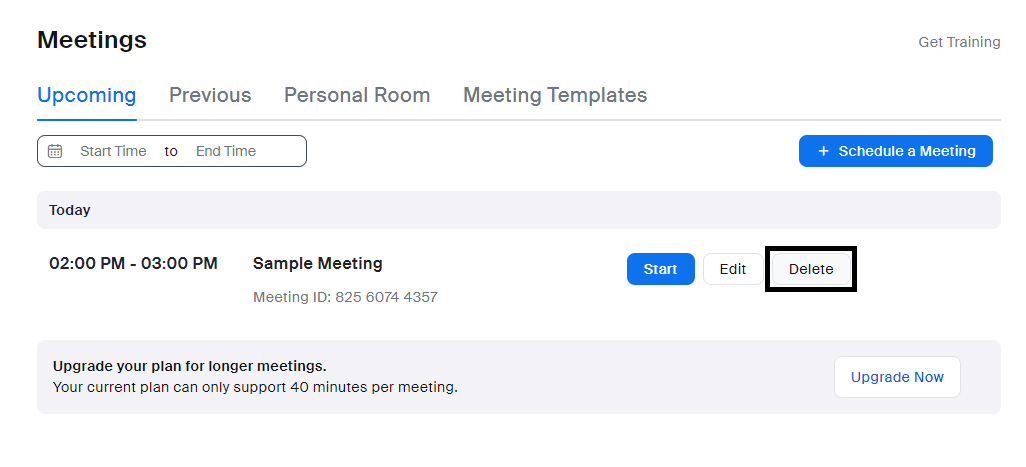Delete the Sample Meeting
The width and height of the screenshot is (1026, 467).
(811, 269)
